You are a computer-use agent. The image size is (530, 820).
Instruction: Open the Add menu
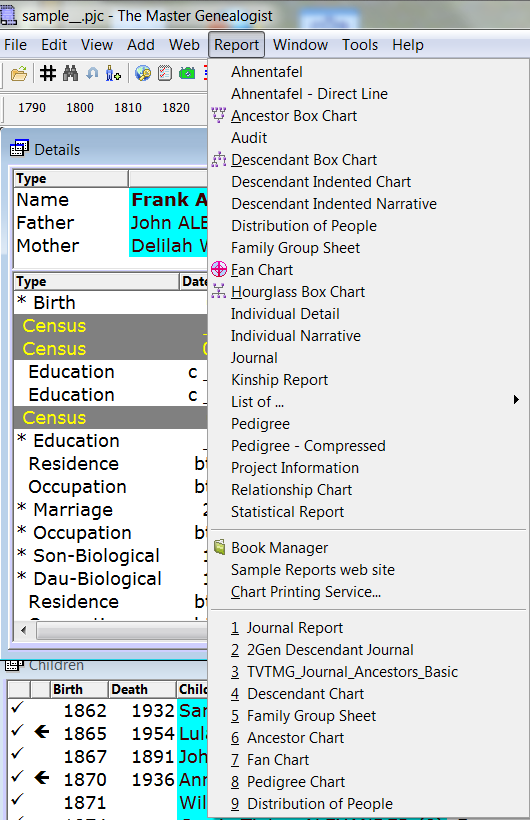click(140, 45)
